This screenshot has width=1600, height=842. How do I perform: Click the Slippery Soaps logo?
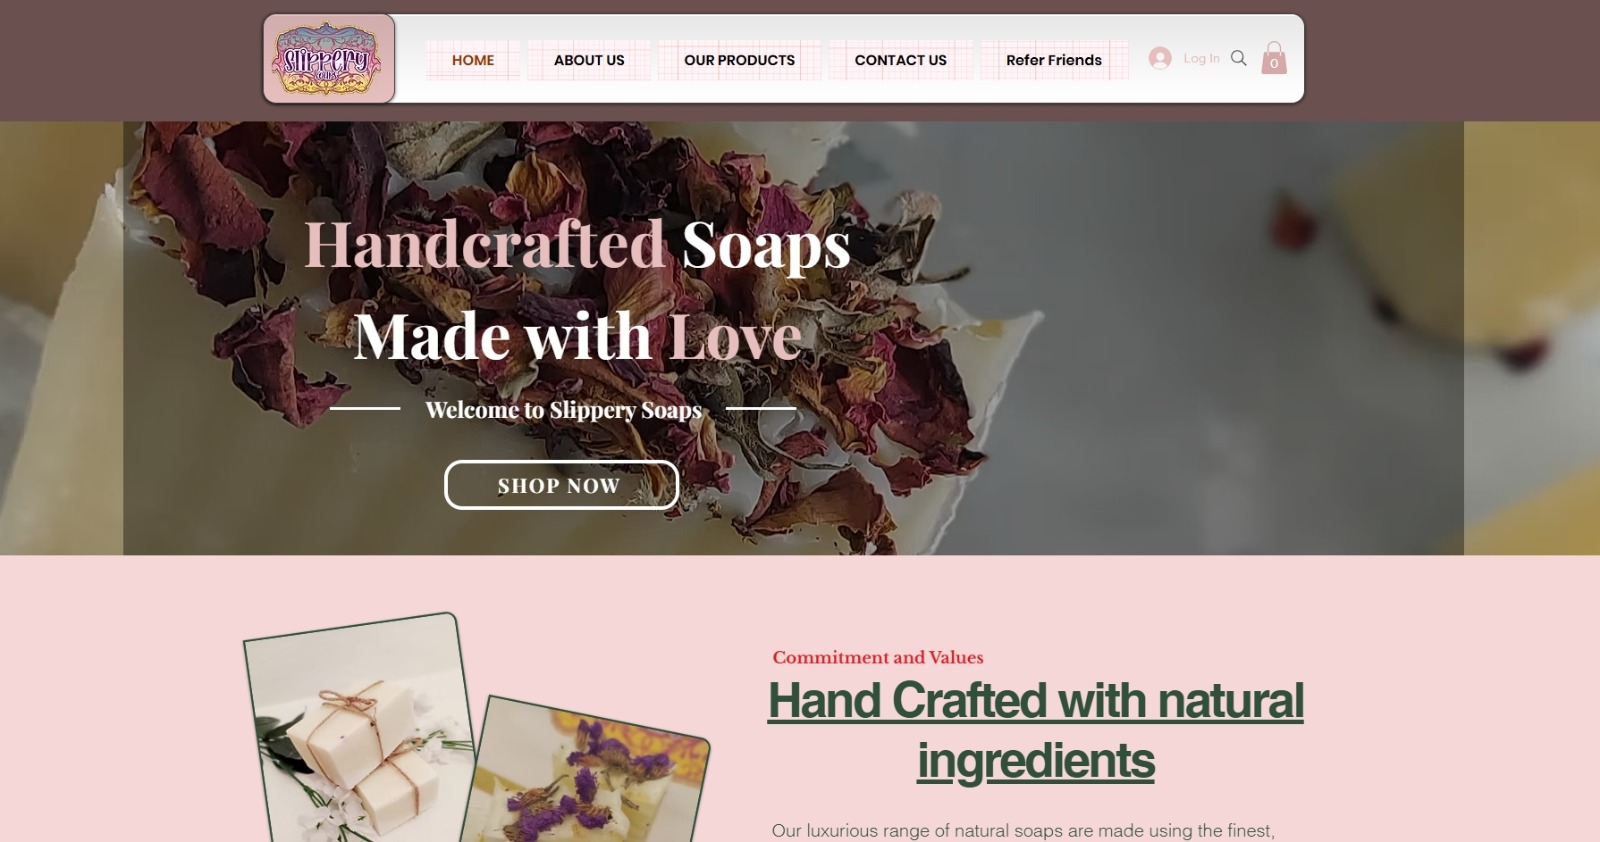point(329,59)
